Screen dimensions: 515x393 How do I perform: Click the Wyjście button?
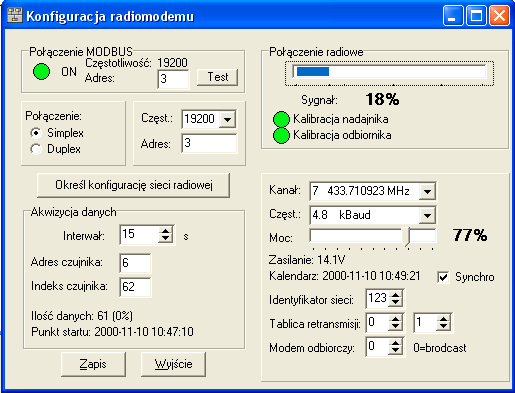click(173, 364)
